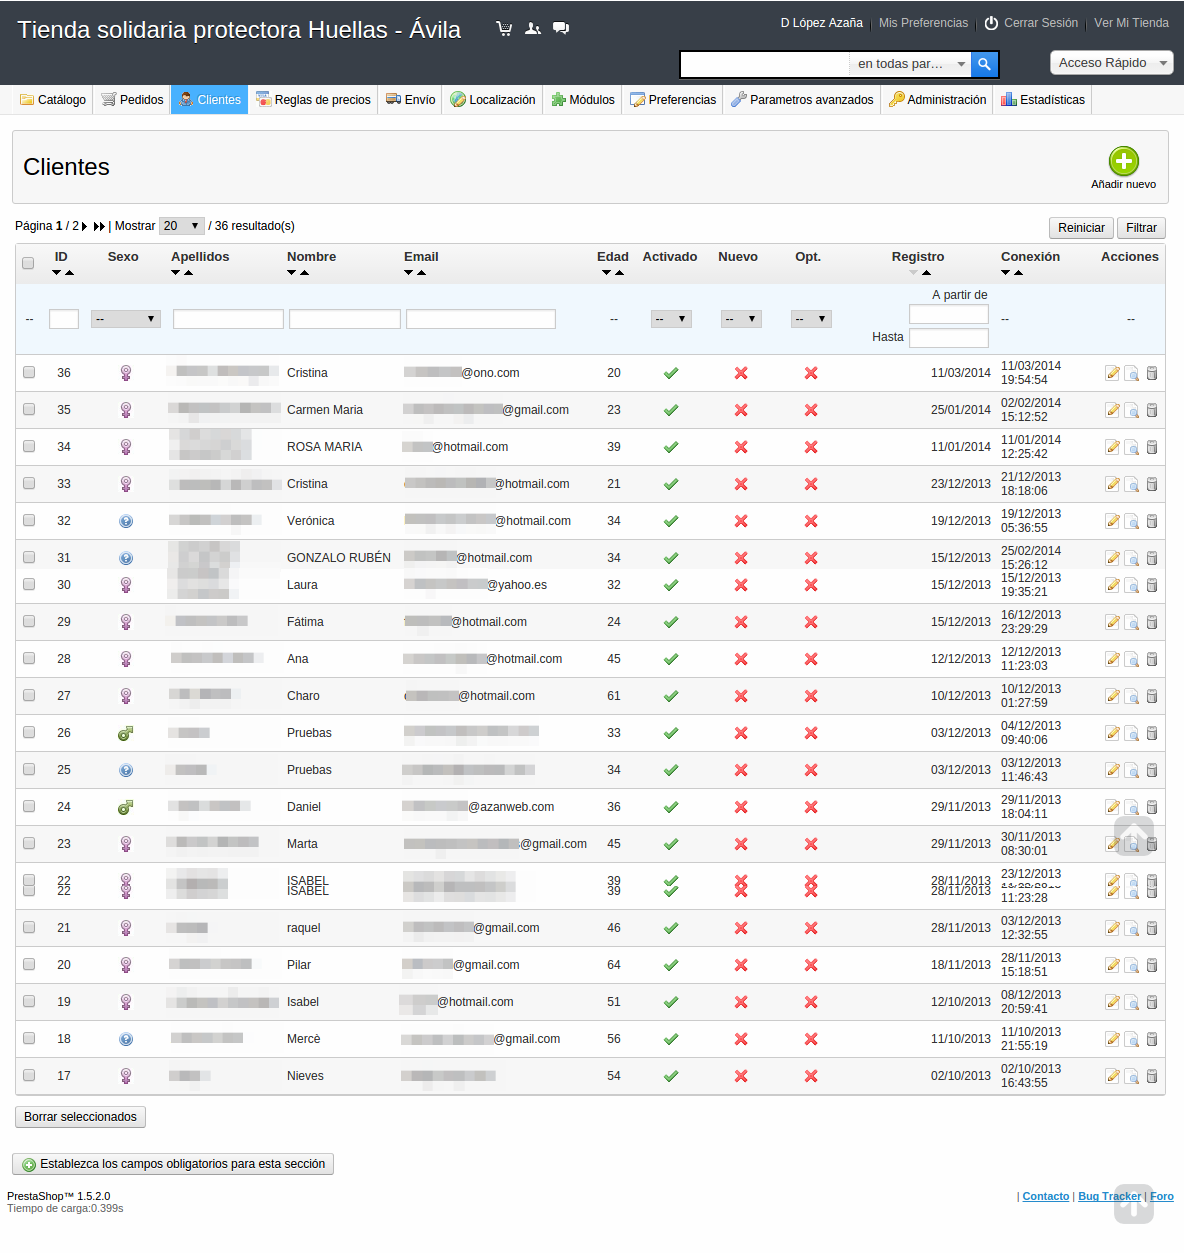This screenshot has width=1187, height=1253.
Task: Open the Mostrar results-per-page dropdown
Action: click(181, 226)
